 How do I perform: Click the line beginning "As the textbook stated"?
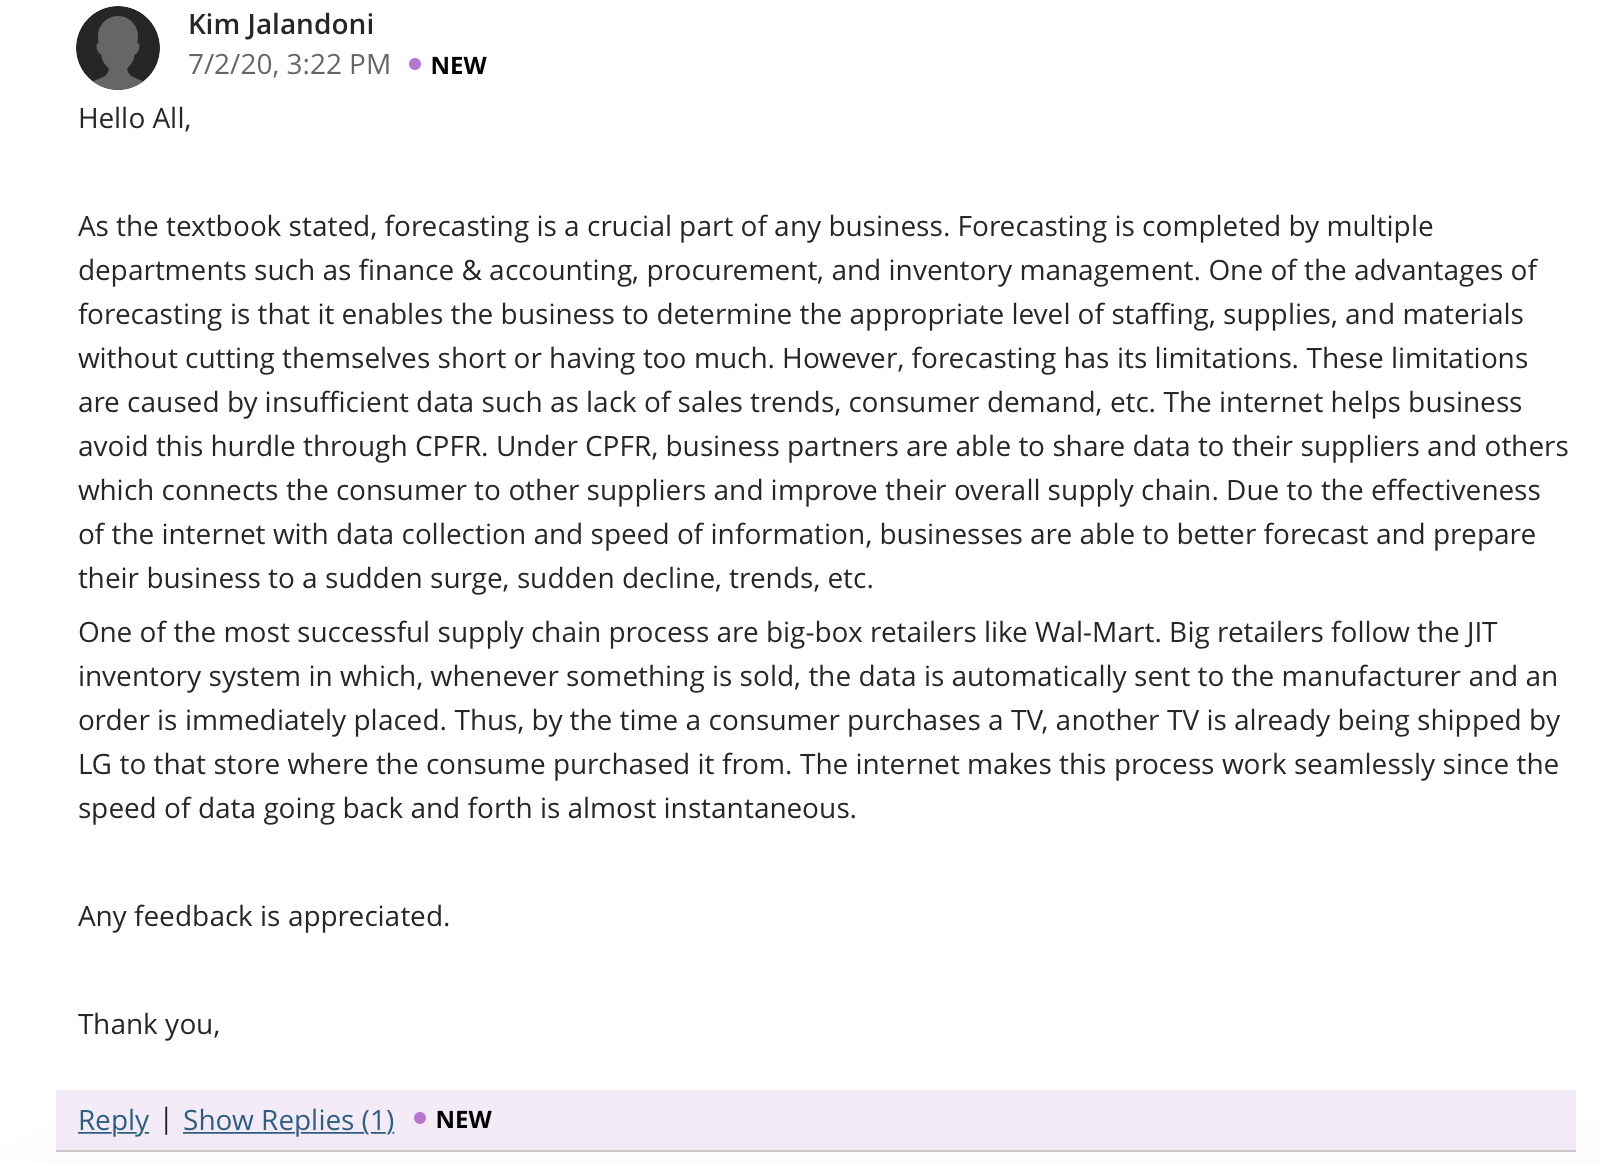pyautogui.click(x=756, y=226)
